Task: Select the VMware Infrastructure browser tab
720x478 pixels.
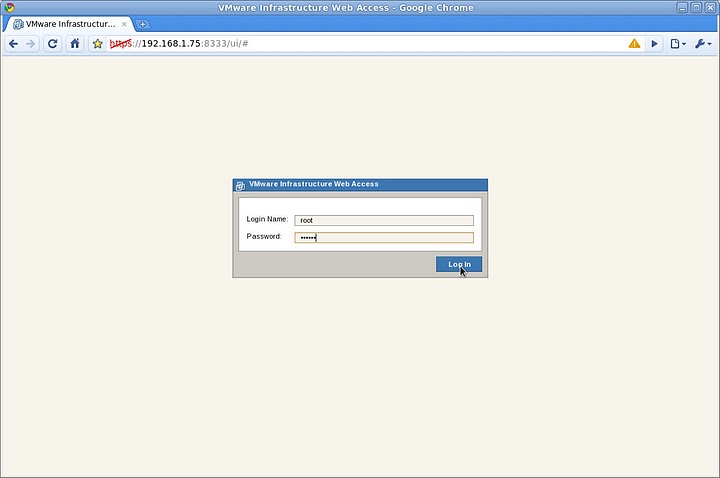Action: [69, 24]
